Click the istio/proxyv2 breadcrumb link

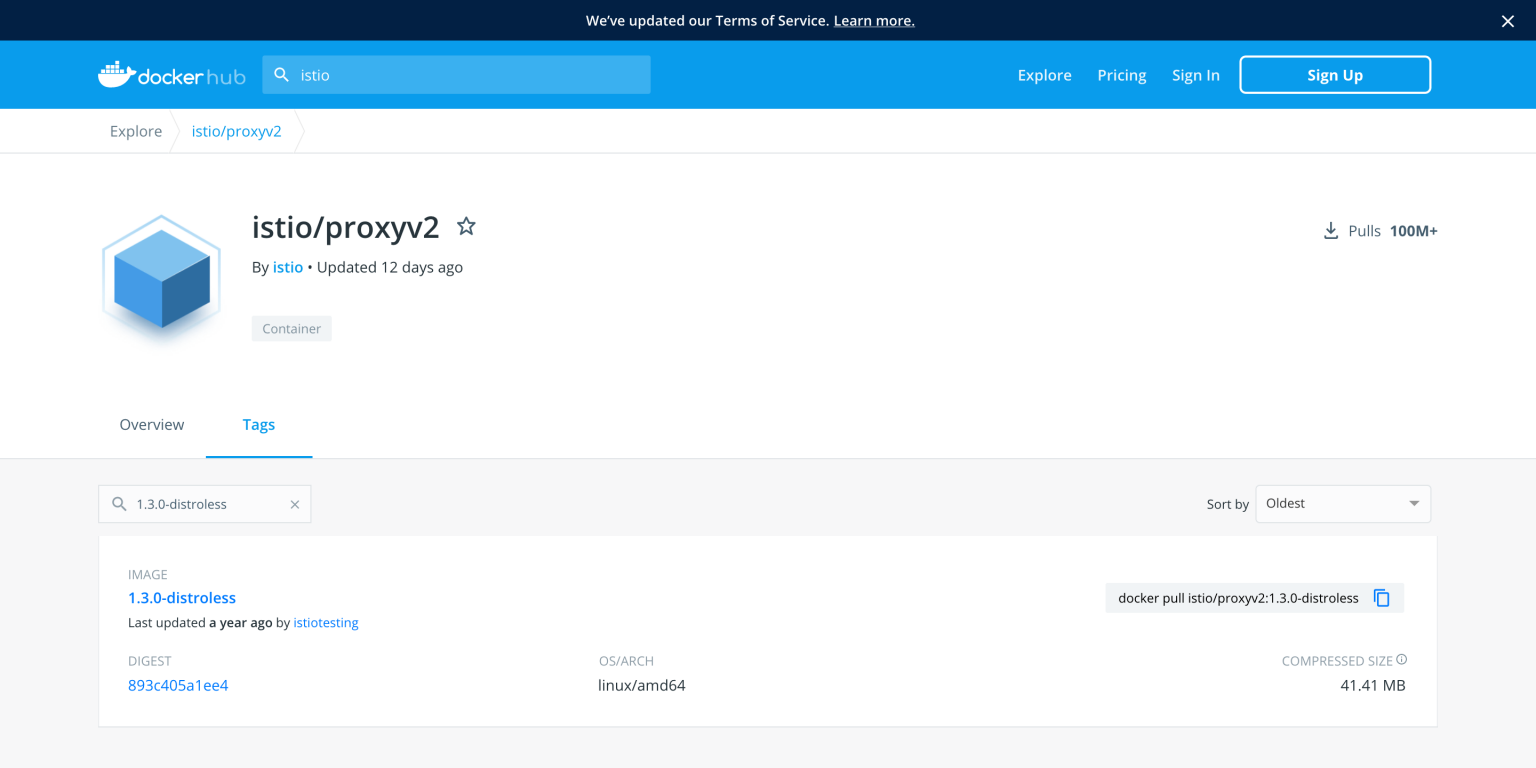point(237,131)
